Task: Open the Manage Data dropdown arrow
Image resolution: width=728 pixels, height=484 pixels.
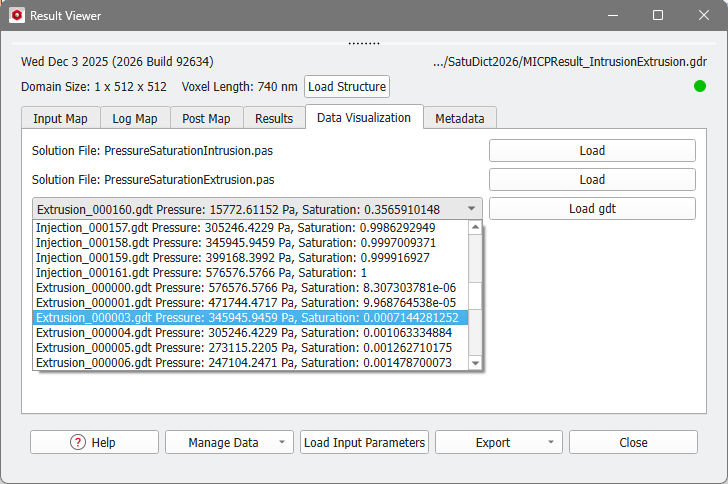Action: coord(282,442)
